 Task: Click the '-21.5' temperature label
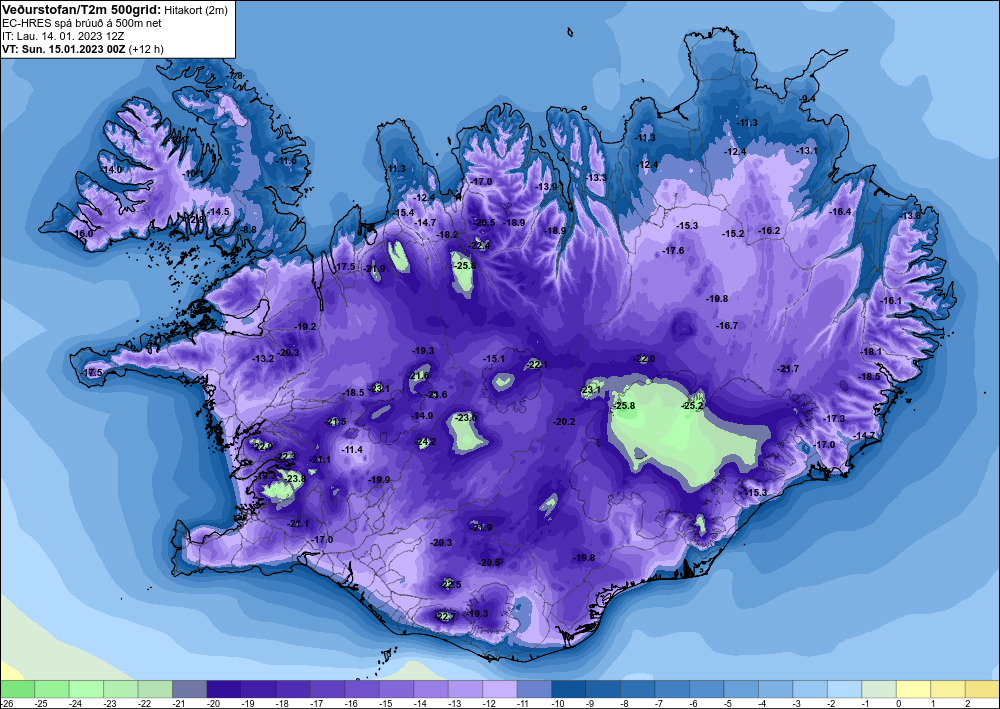[x=336, y=422]
